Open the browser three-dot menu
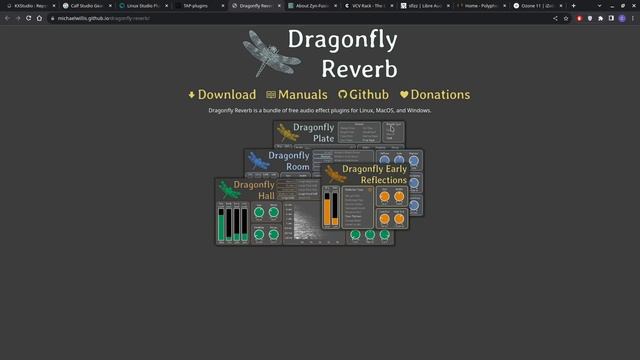 [633, 18]
